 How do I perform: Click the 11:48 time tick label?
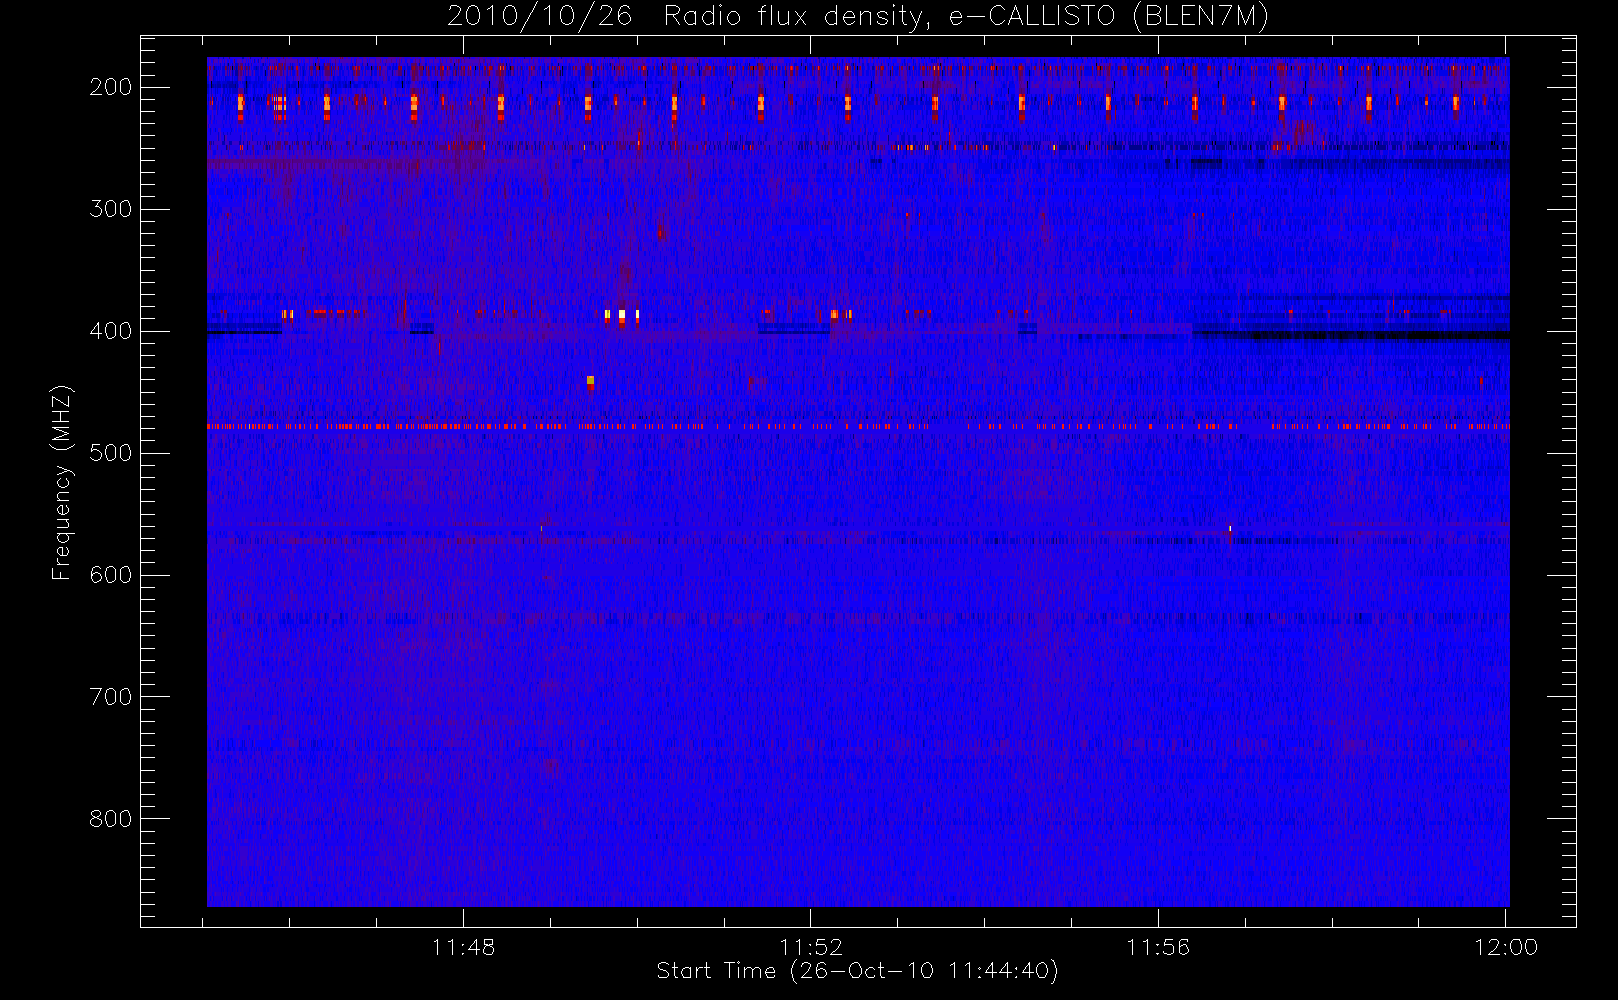coord(463,947)
